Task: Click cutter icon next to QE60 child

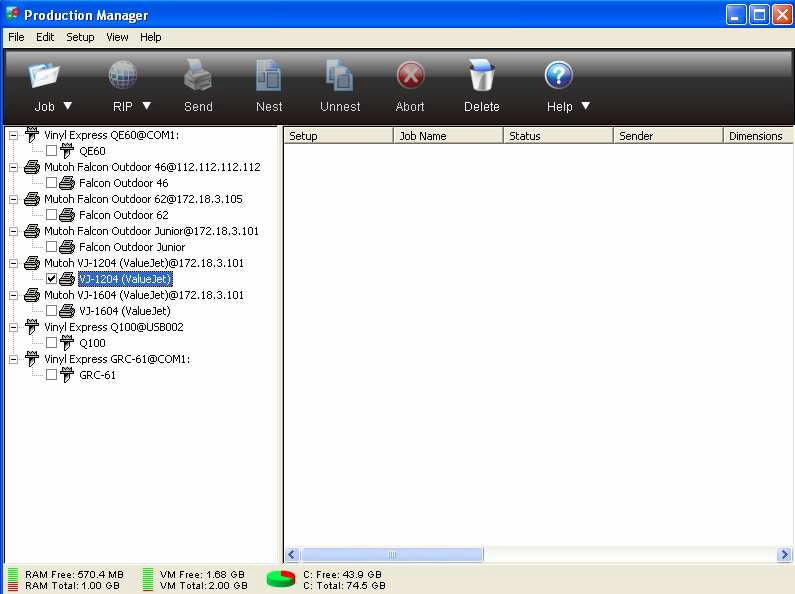Action: point(67,151)
